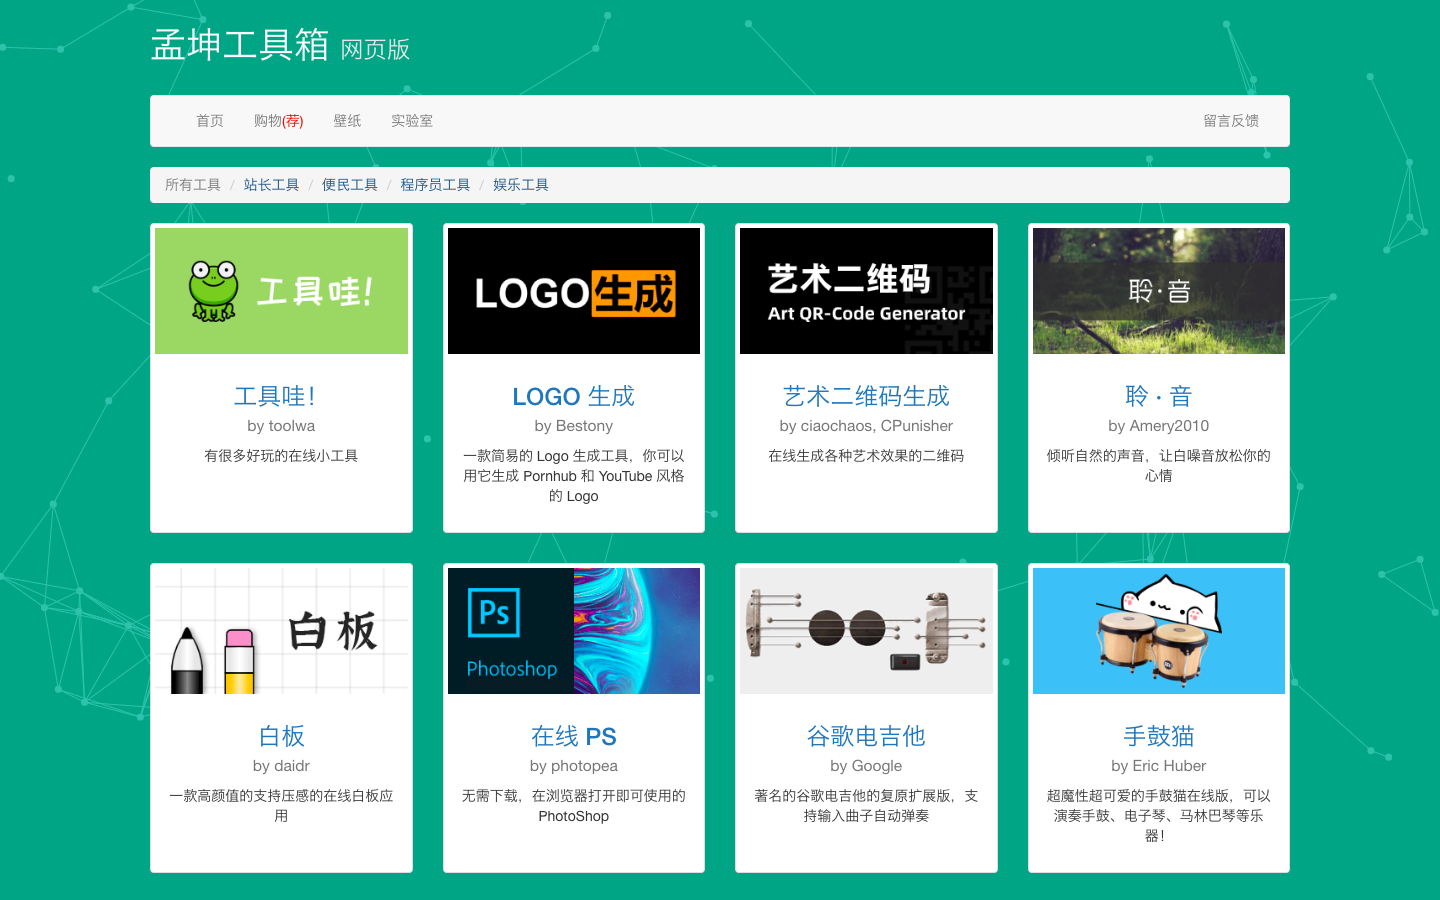Open the LOGO 生成 tool link

pyautogui.click(x=573, y=396)
